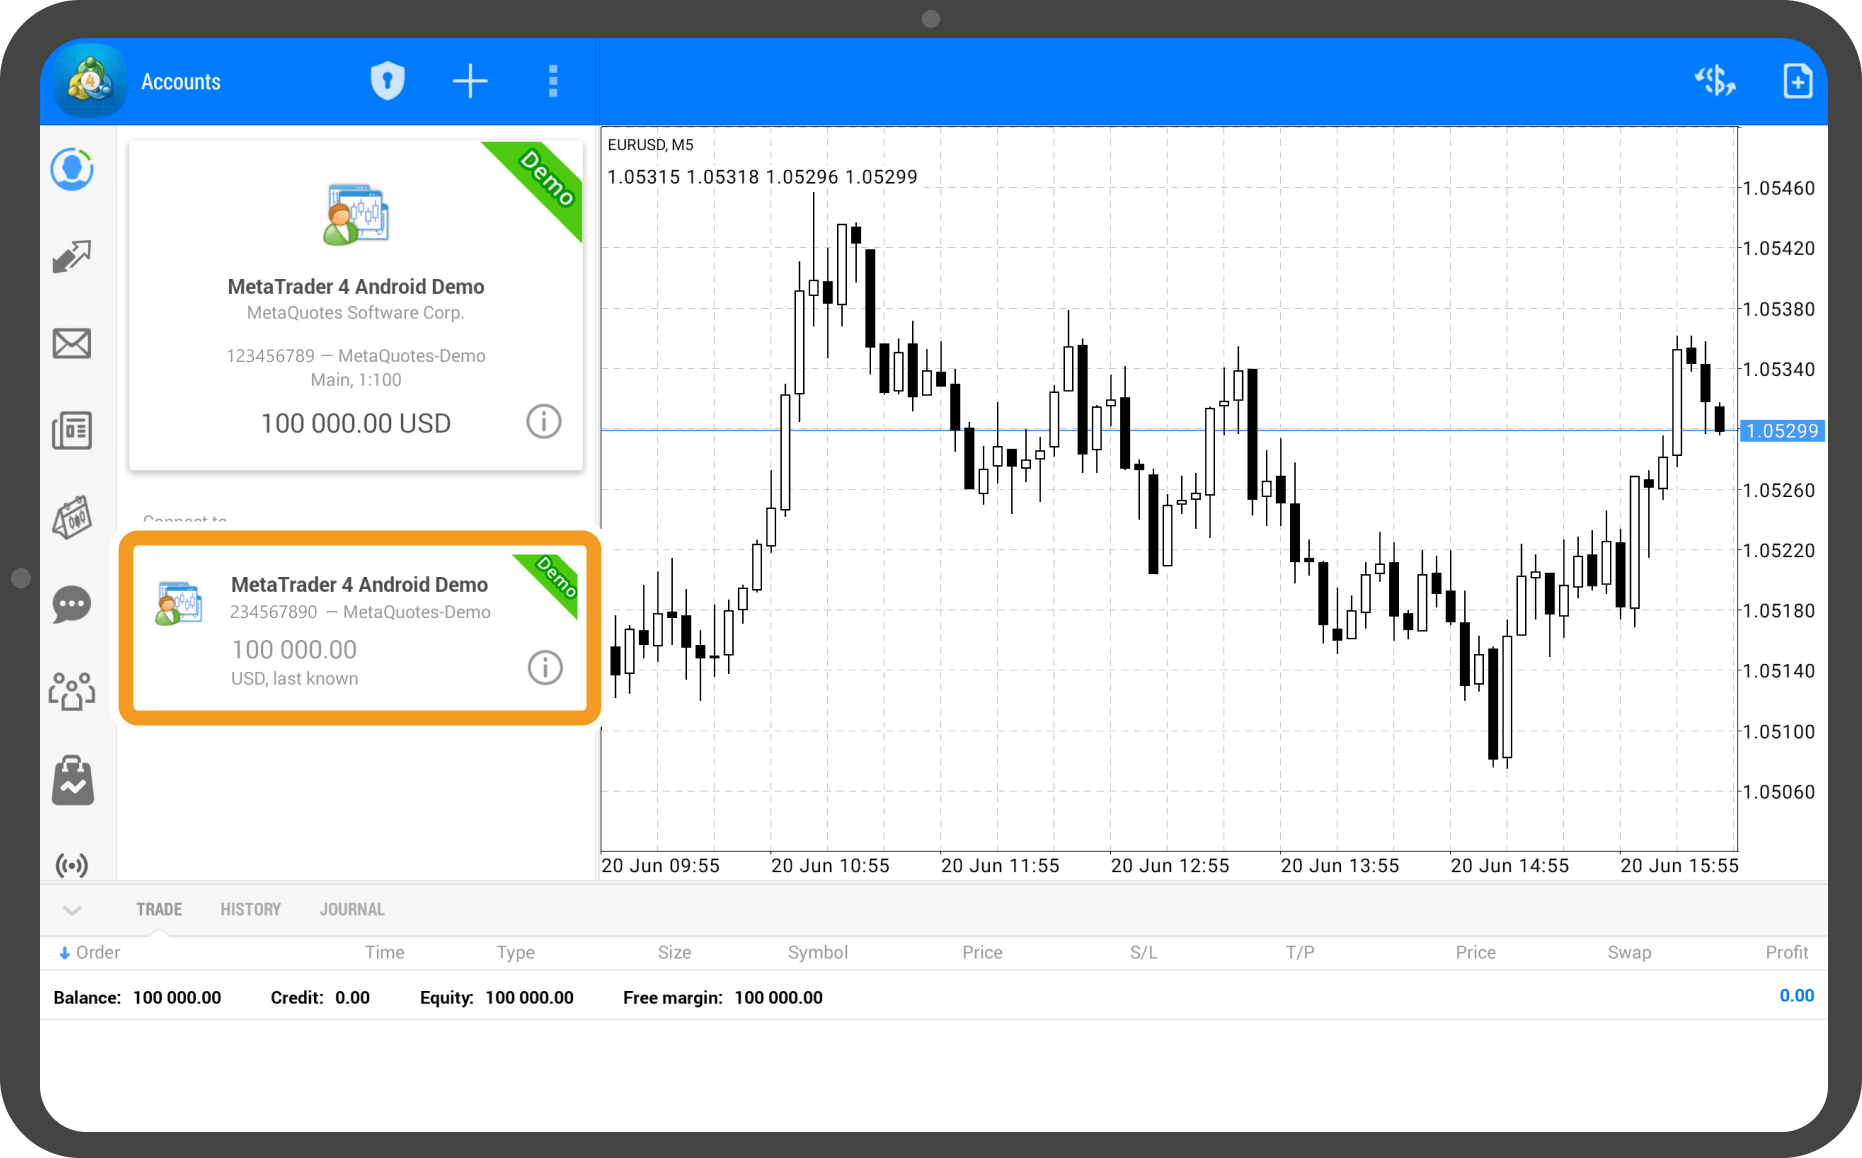This screenshot has width=1862, height=1158.
Task: Create new order with document plus icon
Action: pyautogui.click(x=1797, y=81)
